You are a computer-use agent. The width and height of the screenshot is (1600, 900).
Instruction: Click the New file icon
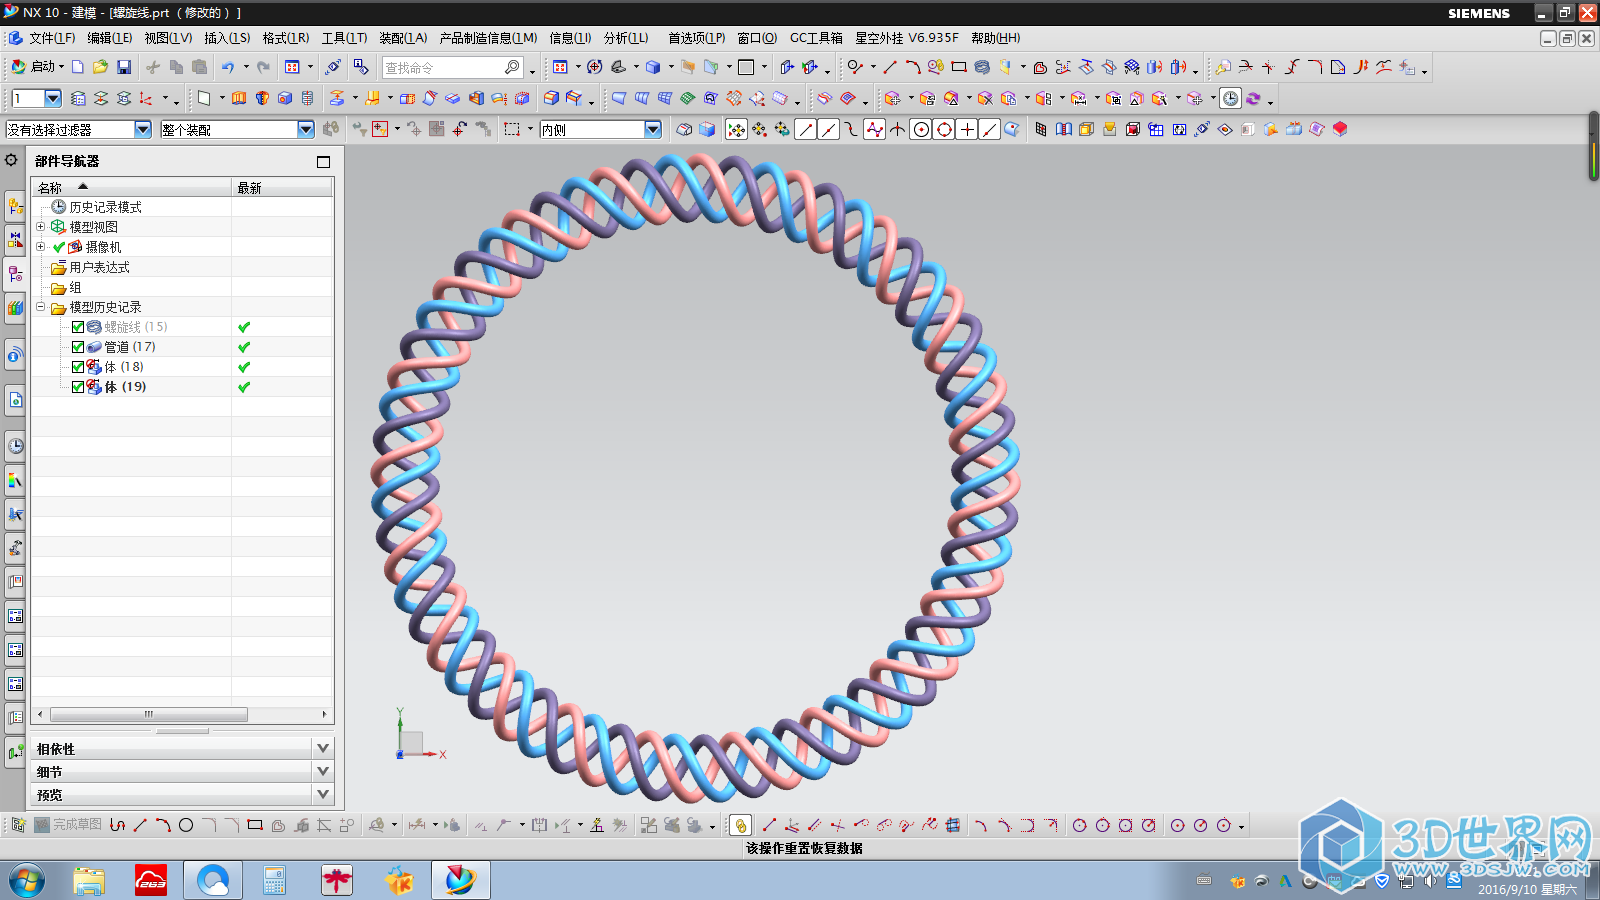coord(77,67)
